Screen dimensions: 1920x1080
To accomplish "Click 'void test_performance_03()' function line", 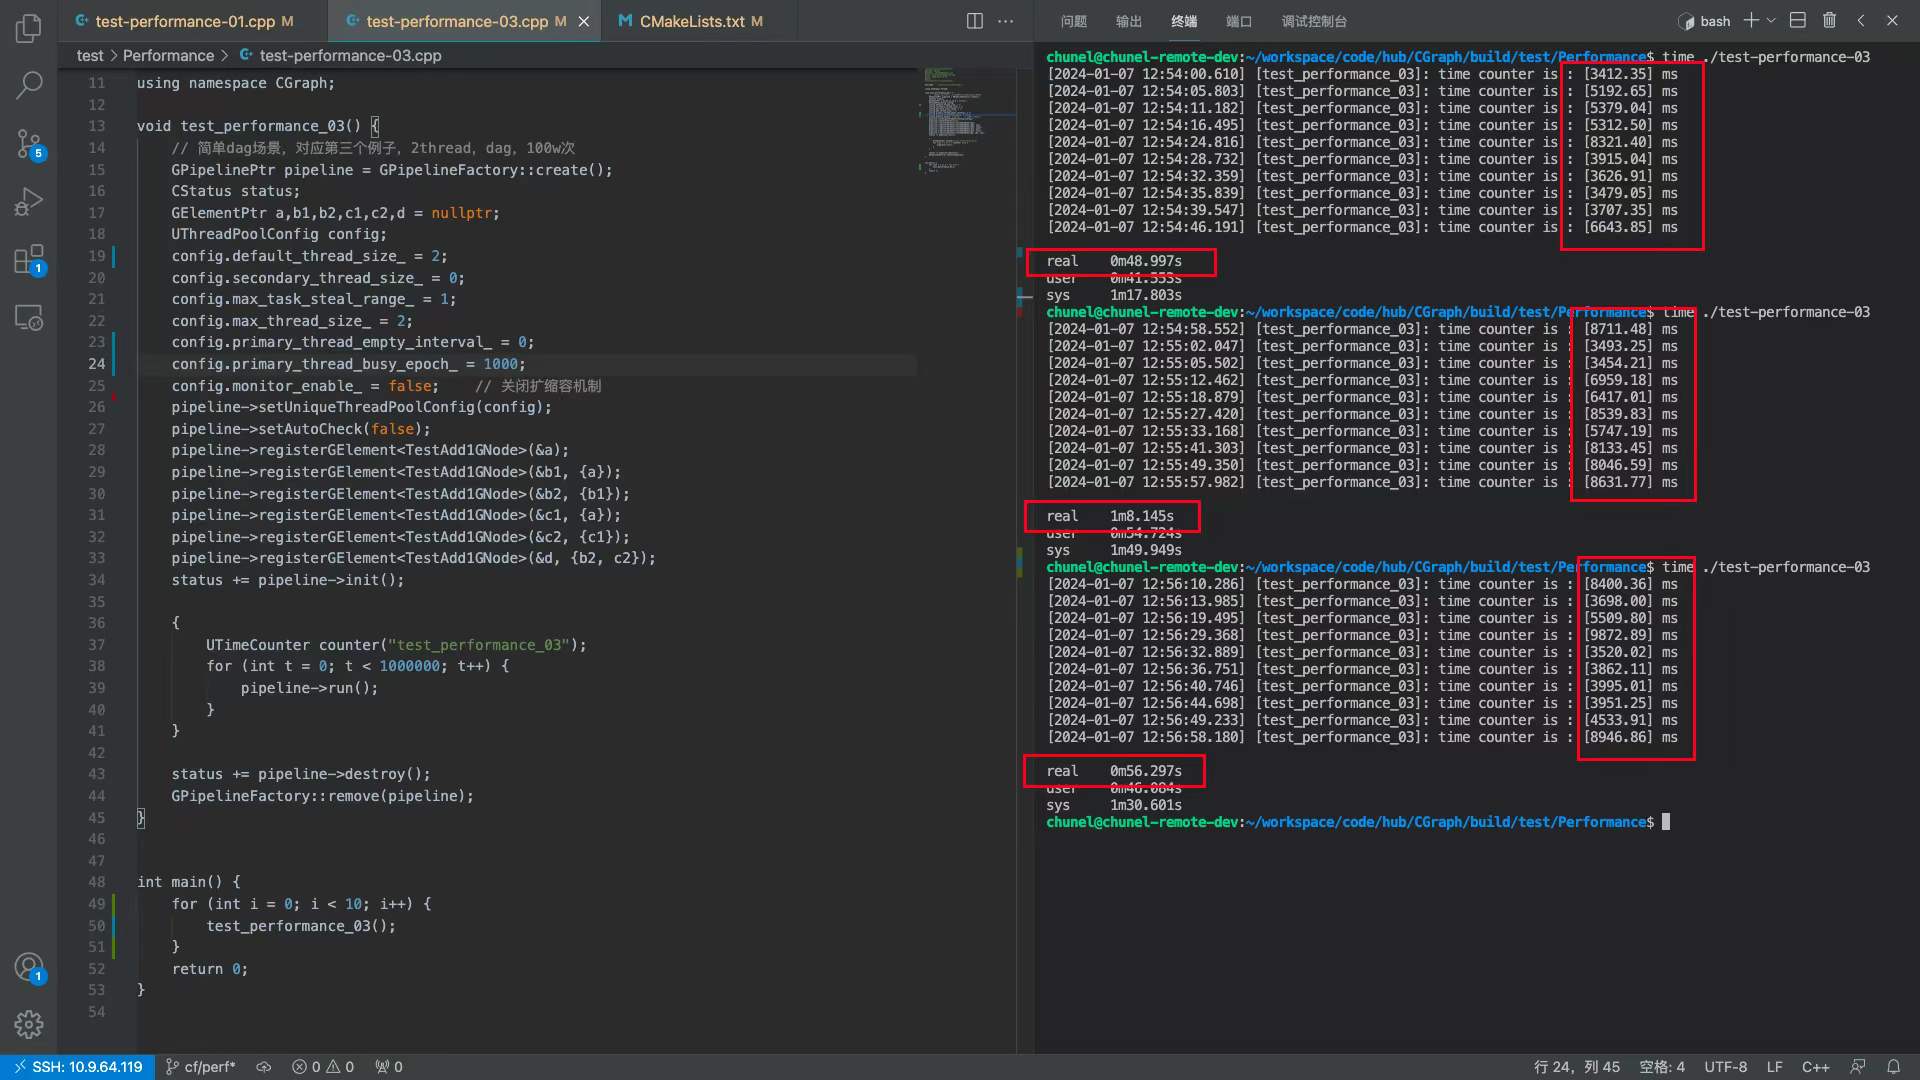I will click(x=258, y=126).
